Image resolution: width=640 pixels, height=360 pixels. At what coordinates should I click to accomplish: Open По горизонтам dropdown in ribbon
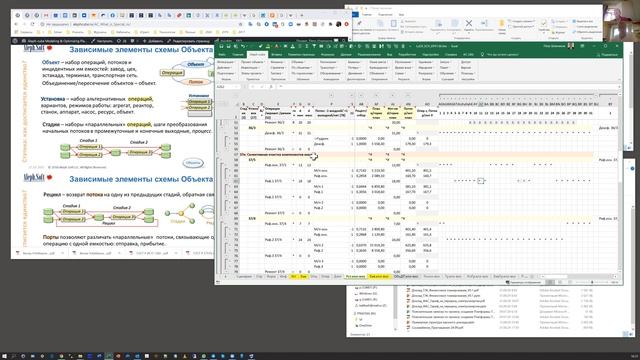point(303,73)
